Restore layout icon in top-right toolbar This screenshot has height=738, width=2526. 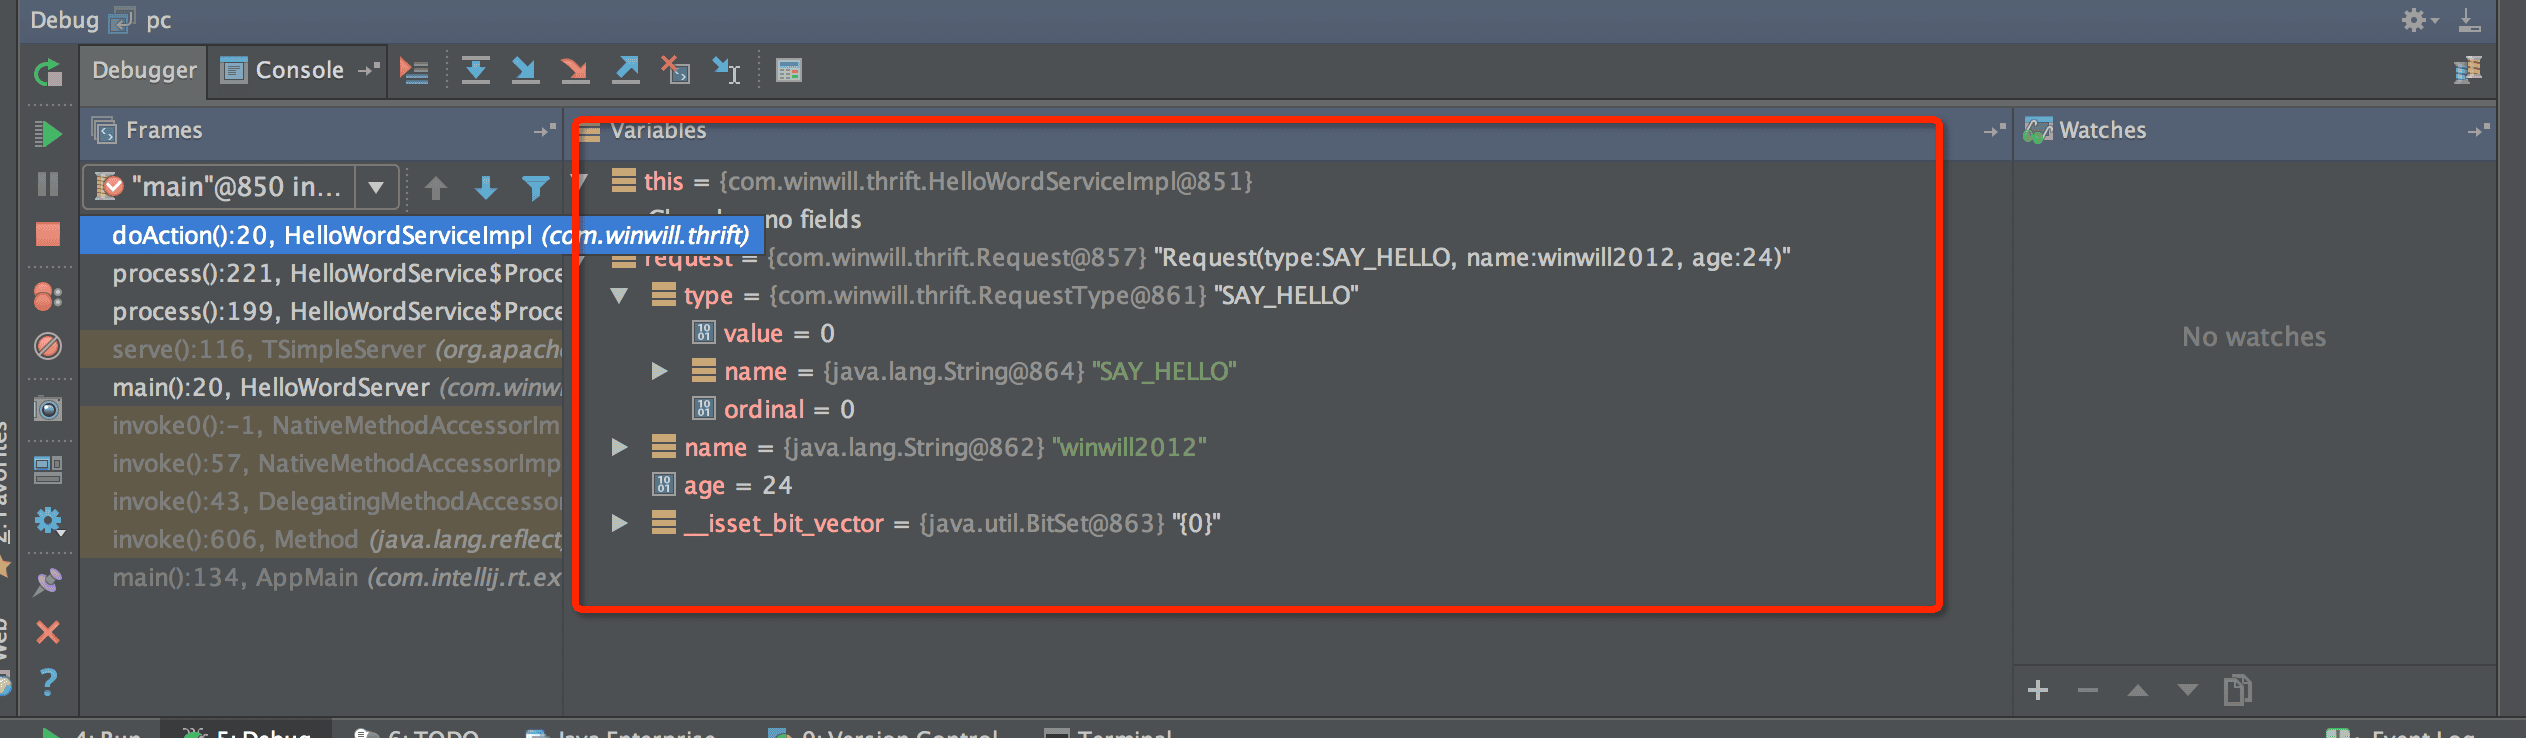coord(2468,70)
